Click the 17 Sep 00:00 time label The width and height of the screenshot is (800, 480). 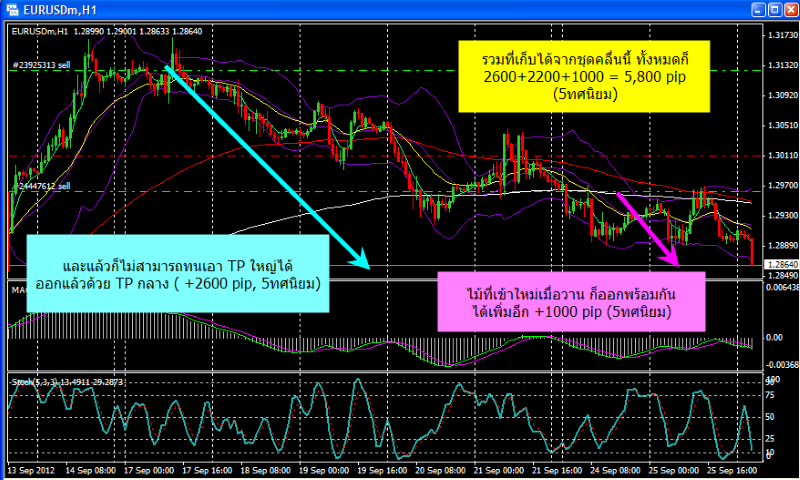pyautogui.click(x=149, y=470)
